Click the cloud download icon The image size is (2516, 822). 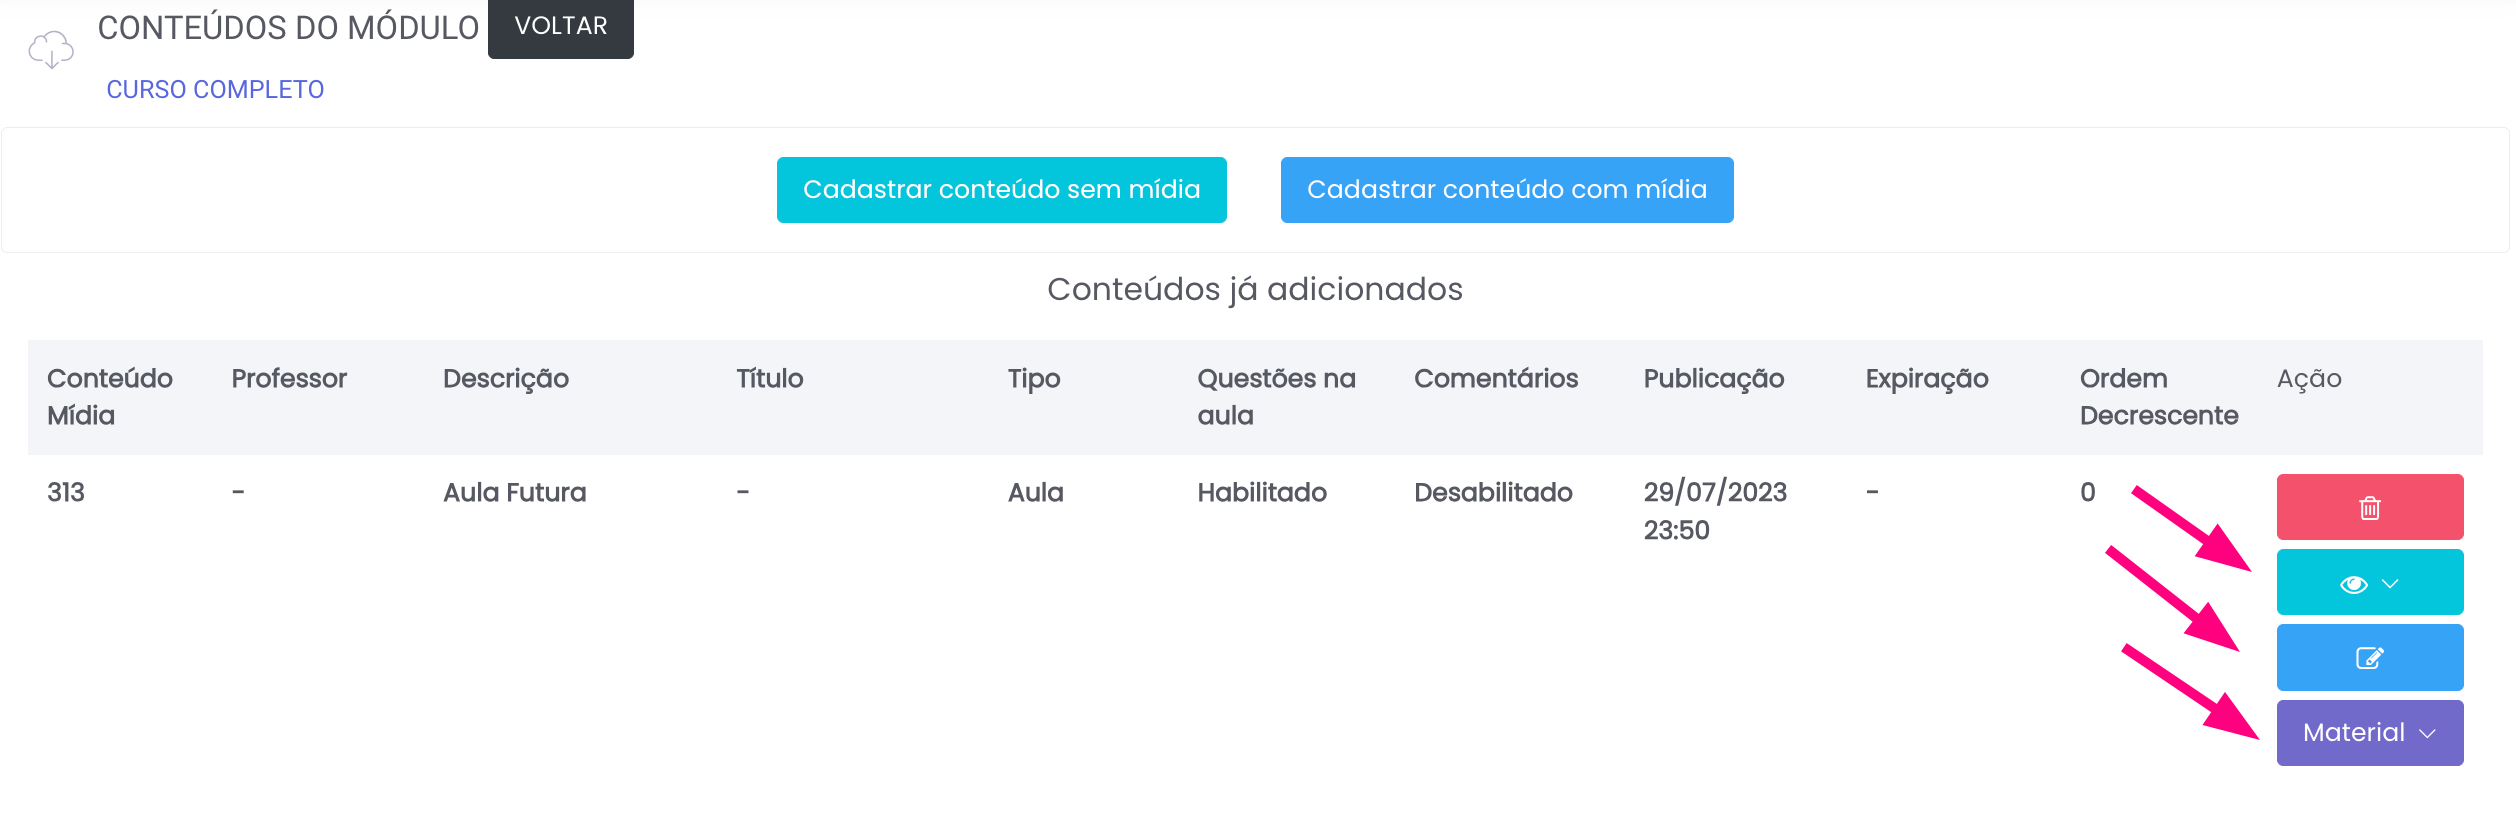pos(51,49)
